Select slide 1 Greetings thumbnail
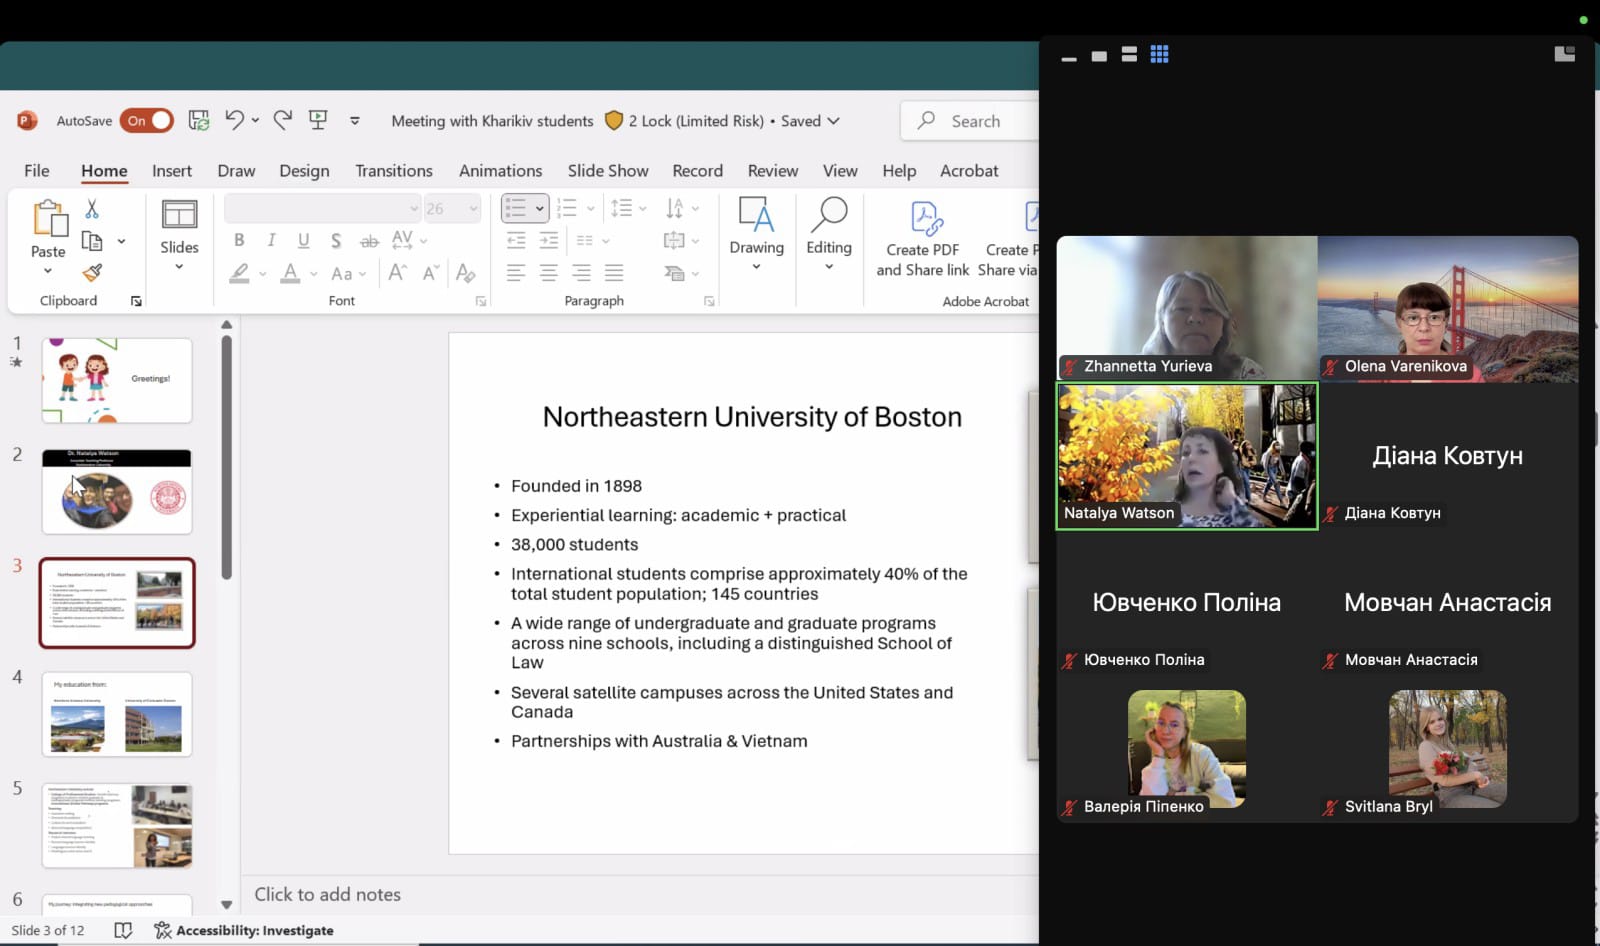Image resolution: width=1600 pixels, height=946 pixels. [x=117, y=380]
